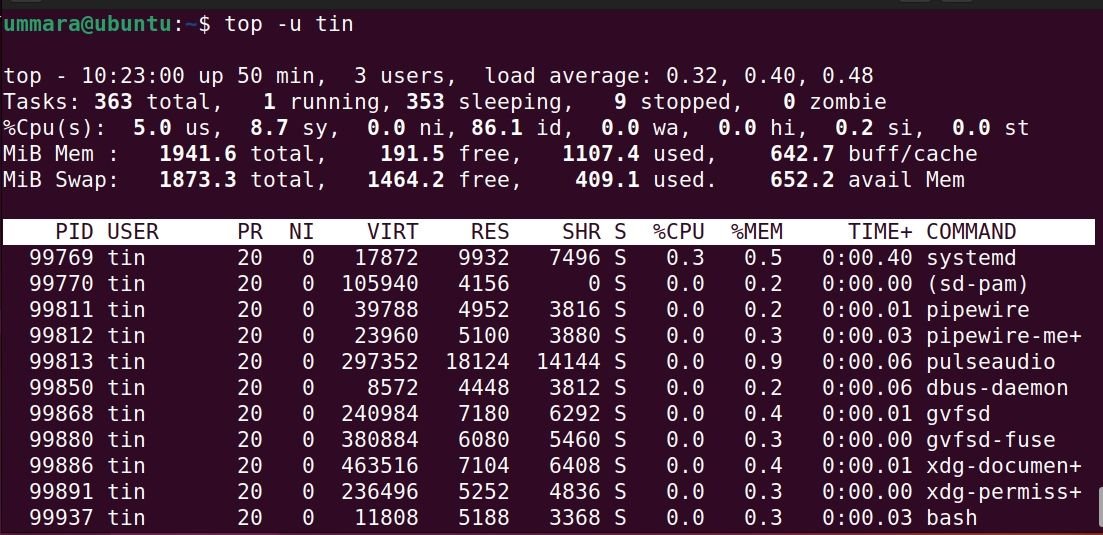Click the SHR column header
Image resolution: width=1103 pixels, height=535 pixels.
581,232
